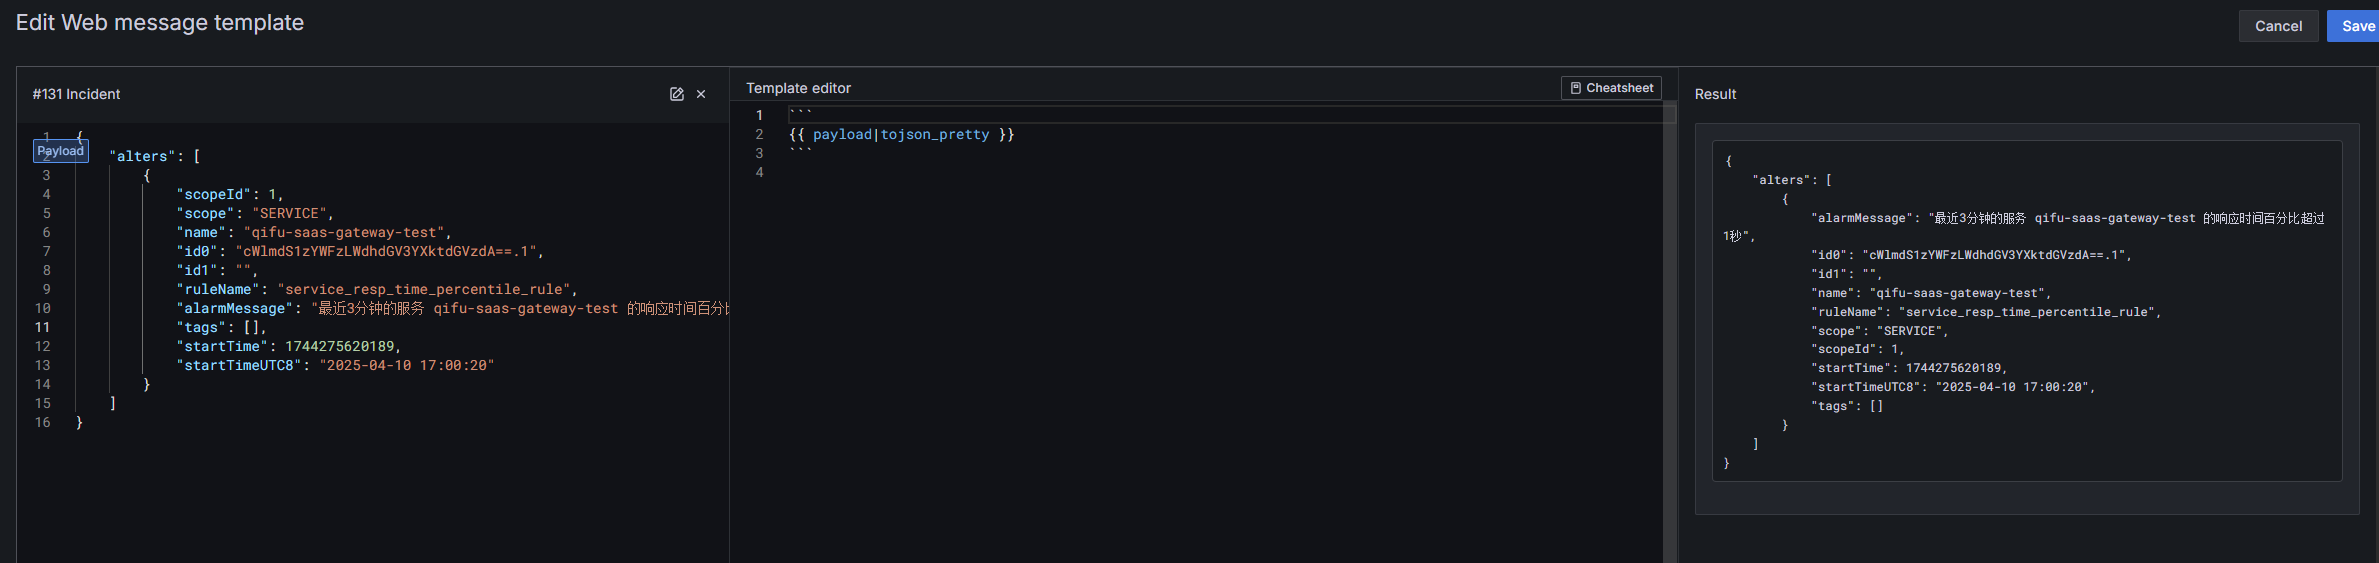Click line number 16 in payload gutter
Screen dimensions: 2379x563
pyautogui.click(x=43, y=422)
